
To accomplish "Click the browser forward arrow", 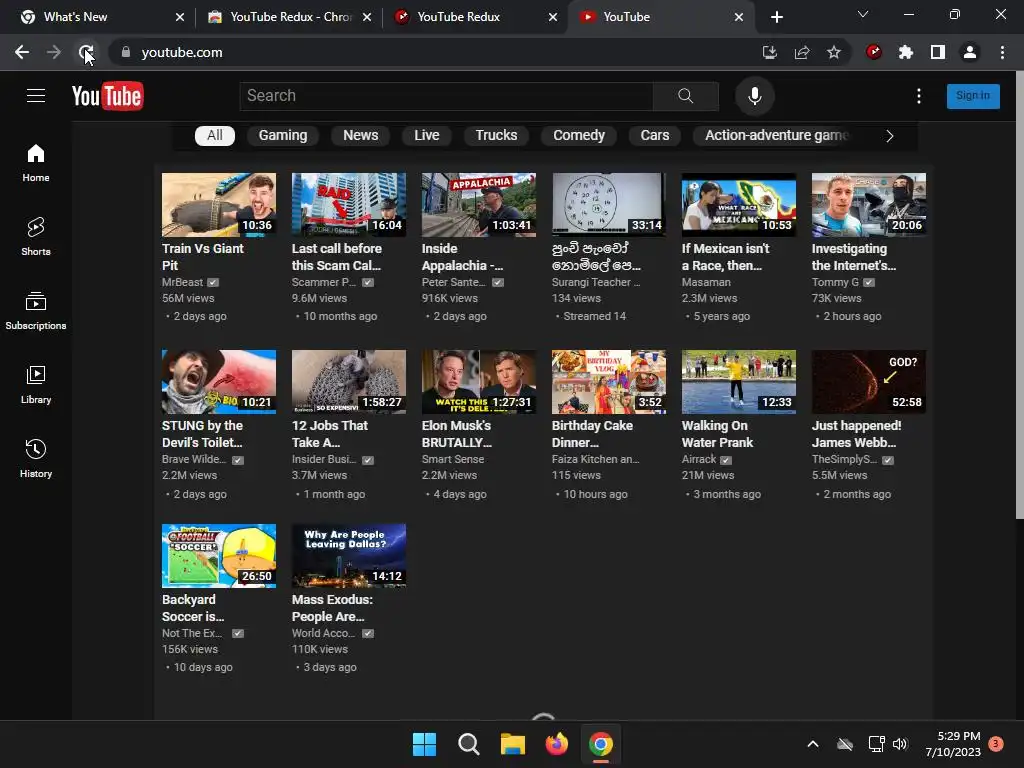I will click(54, 52).
